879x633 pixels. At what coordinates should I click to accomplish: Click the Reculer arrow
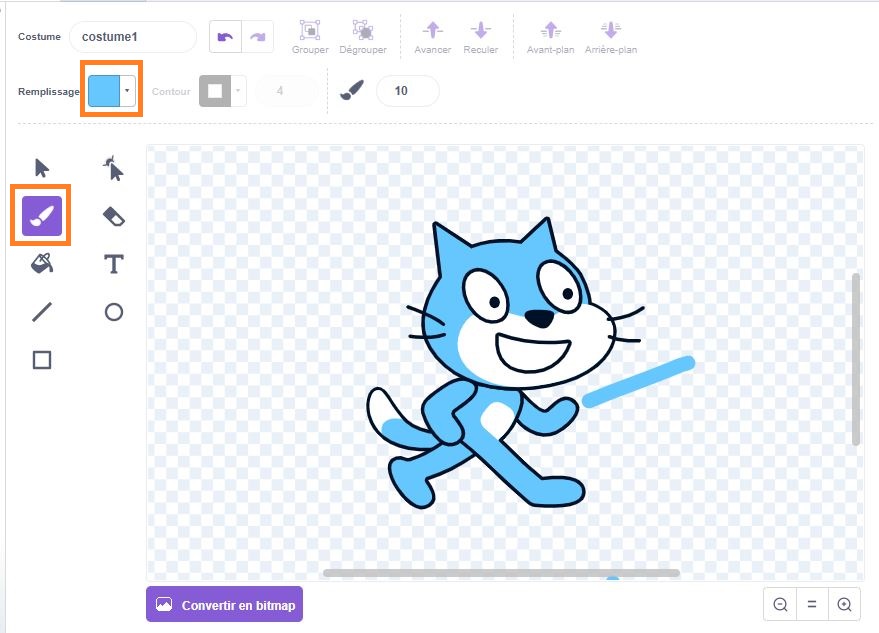point(480,30)
